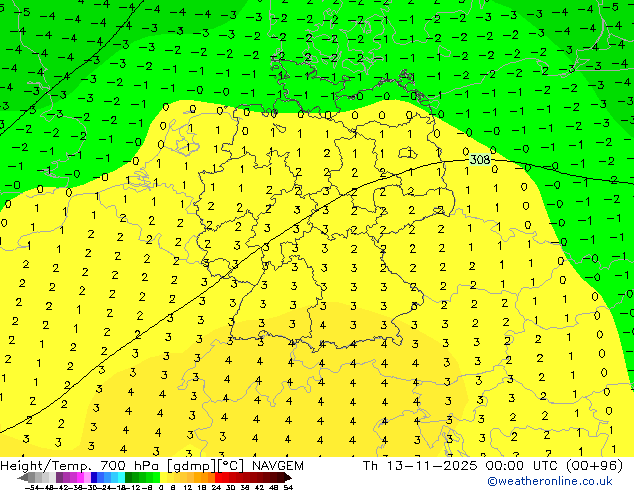Viewport: 634px width, 490px height.
Task: Click the NAVGEM model name
Action: click(x=278, y=466)
